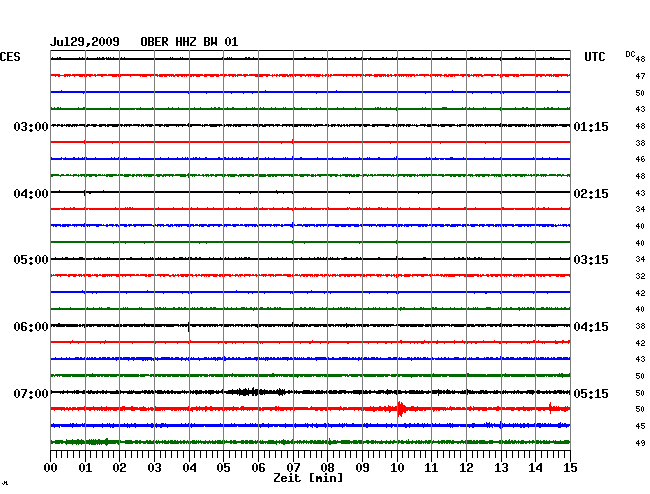Click the 07 minute axis tick label
This screenshot has height=494, width=650.
pyautogui.click(x=293, y=467)
